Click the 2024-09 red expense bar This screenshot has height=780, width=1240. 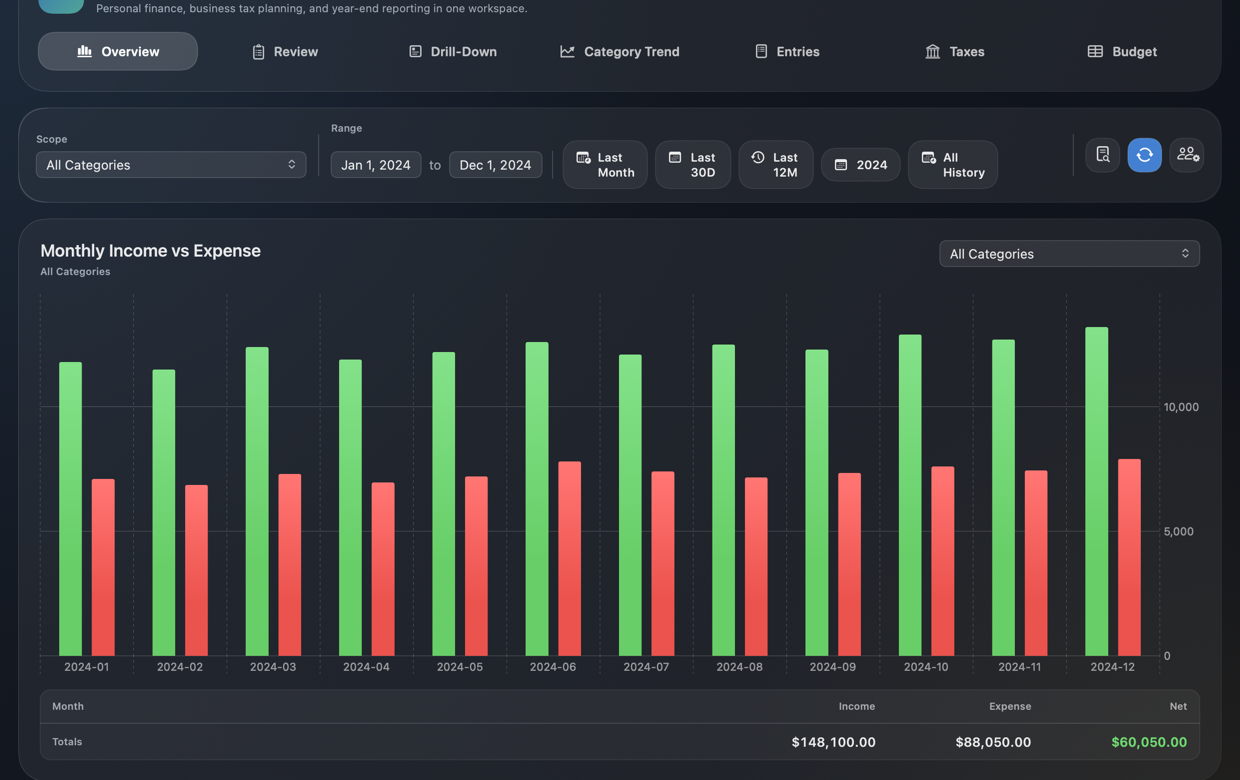pyautogui.click(x=849, y=565)
